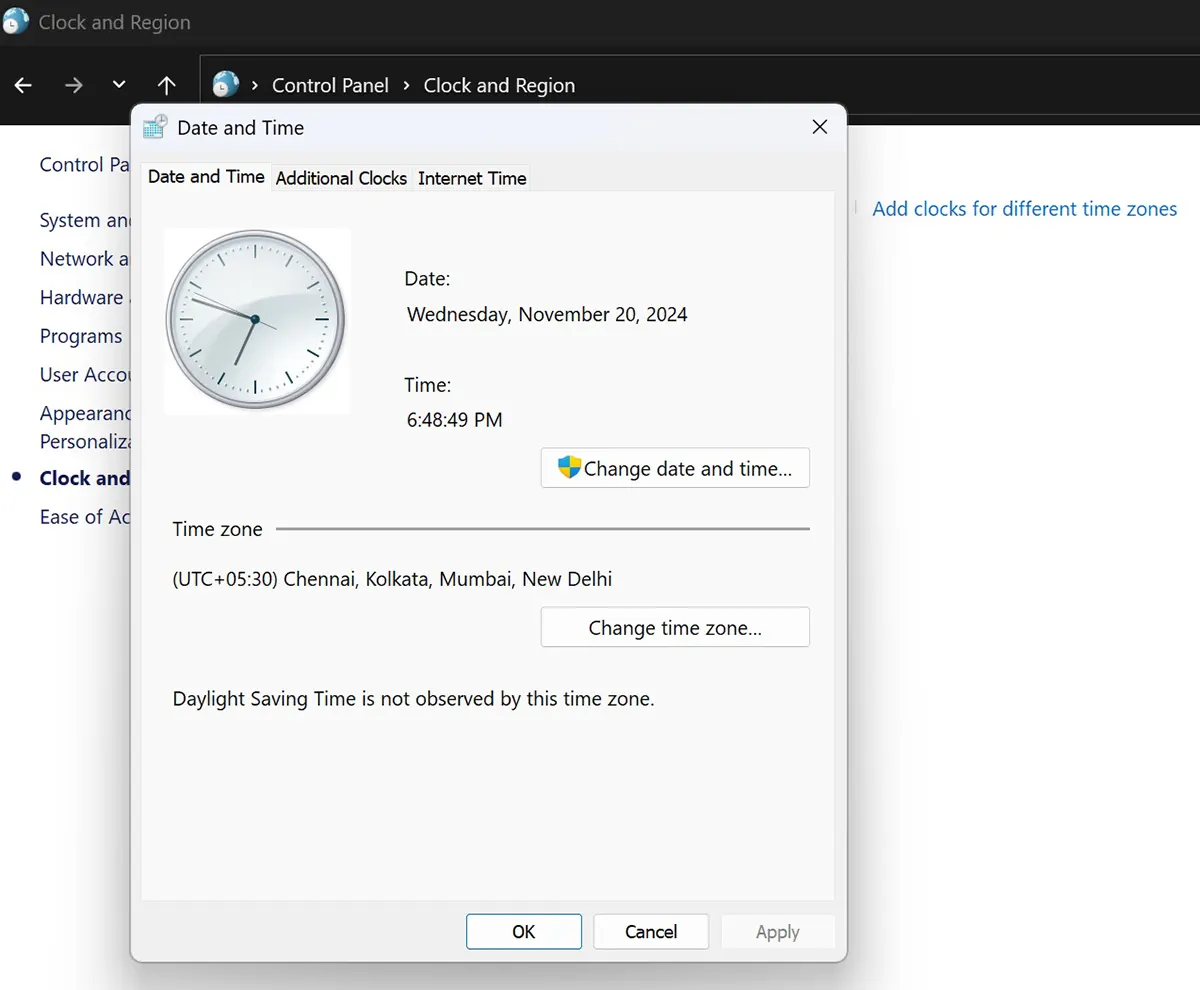
Task: Click the up arrow to go up one level
Action: coord(166,85)
